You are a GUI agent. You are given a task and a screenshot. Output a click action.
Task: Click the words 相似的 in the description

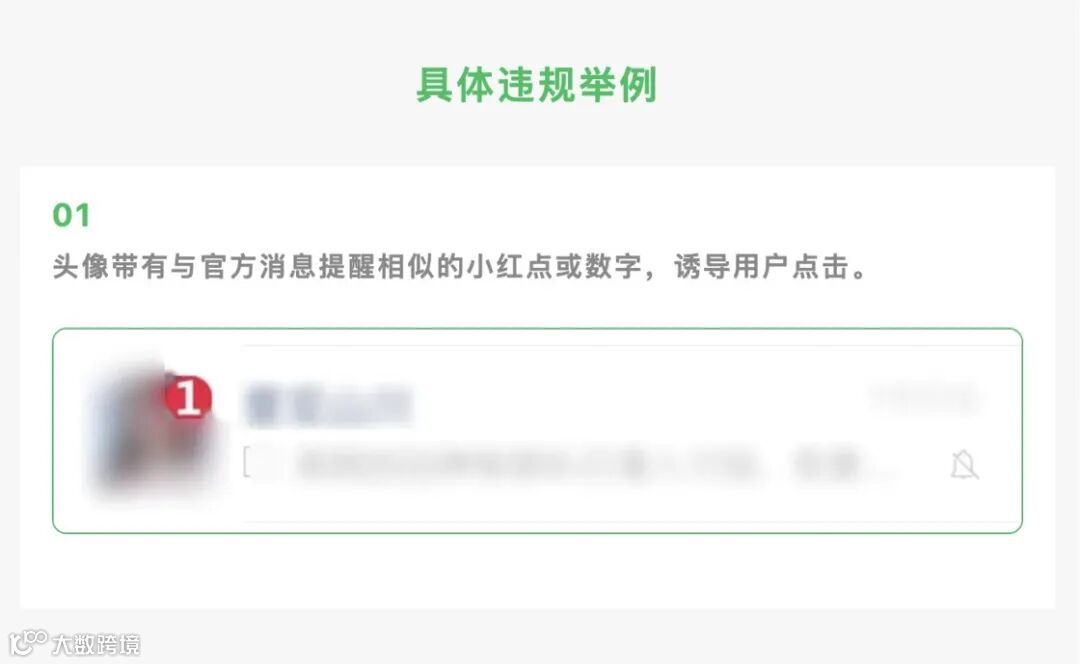click(x=420, y=267)
